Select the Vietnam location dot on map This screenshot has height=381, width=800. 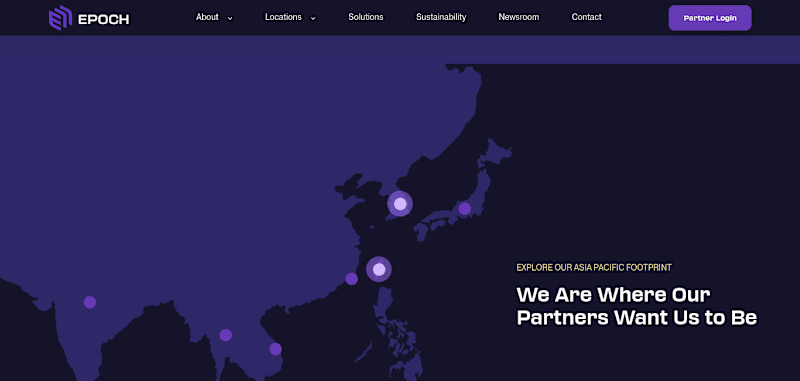(276, 349)
